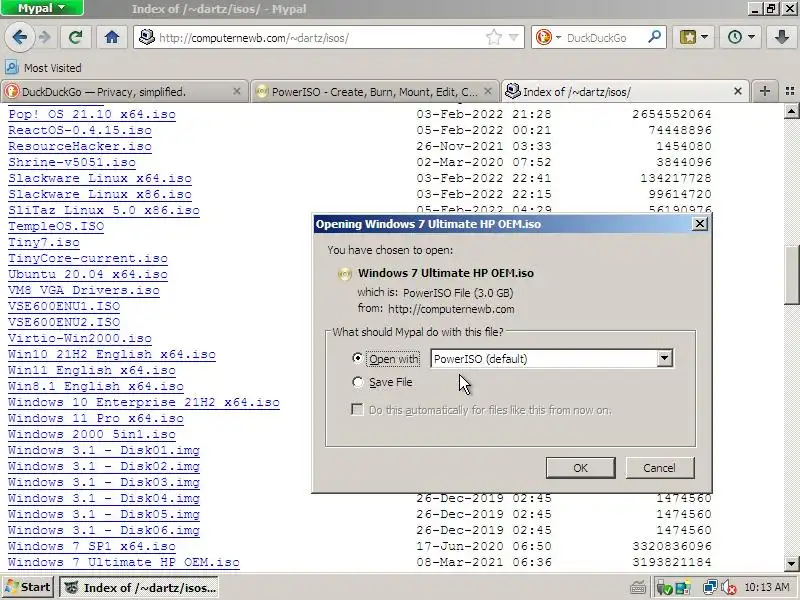Open the Bookmarks toolbar button
Image resolution: width=800 pixels, height=600 pixels.
tap(693, 37)
